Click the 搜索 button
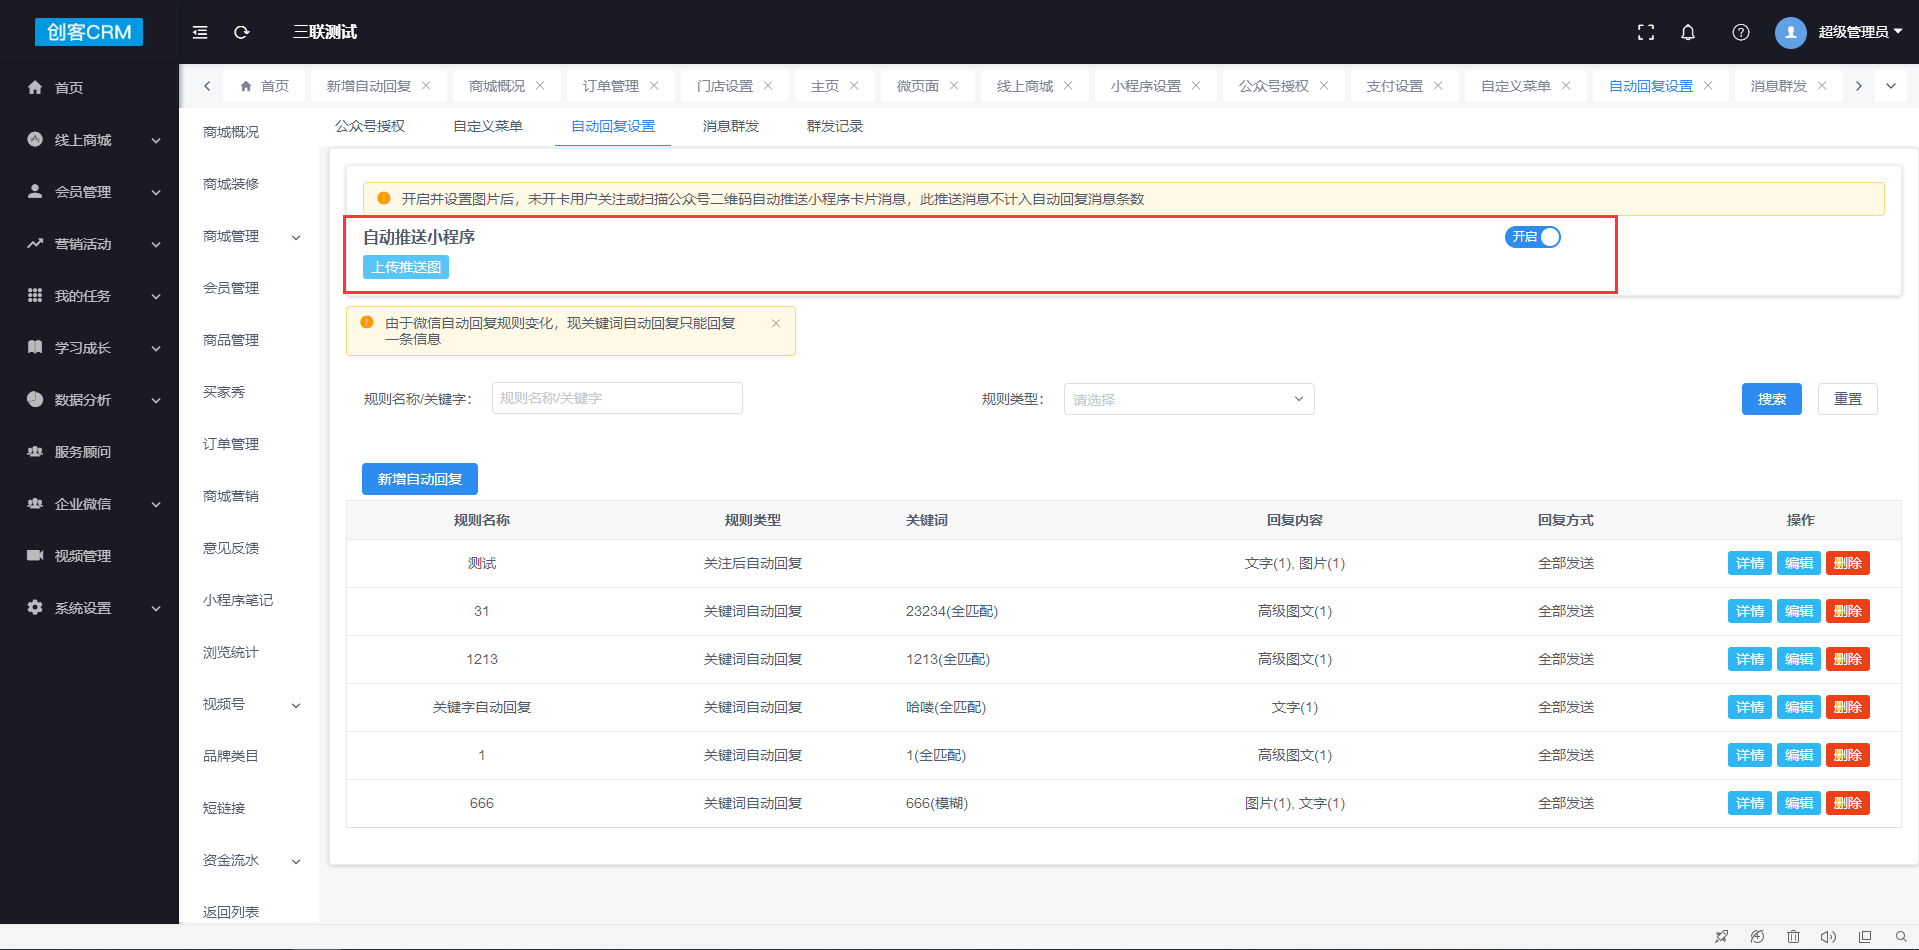Viewport: 1919px width, 950px height. (1771, 399)
